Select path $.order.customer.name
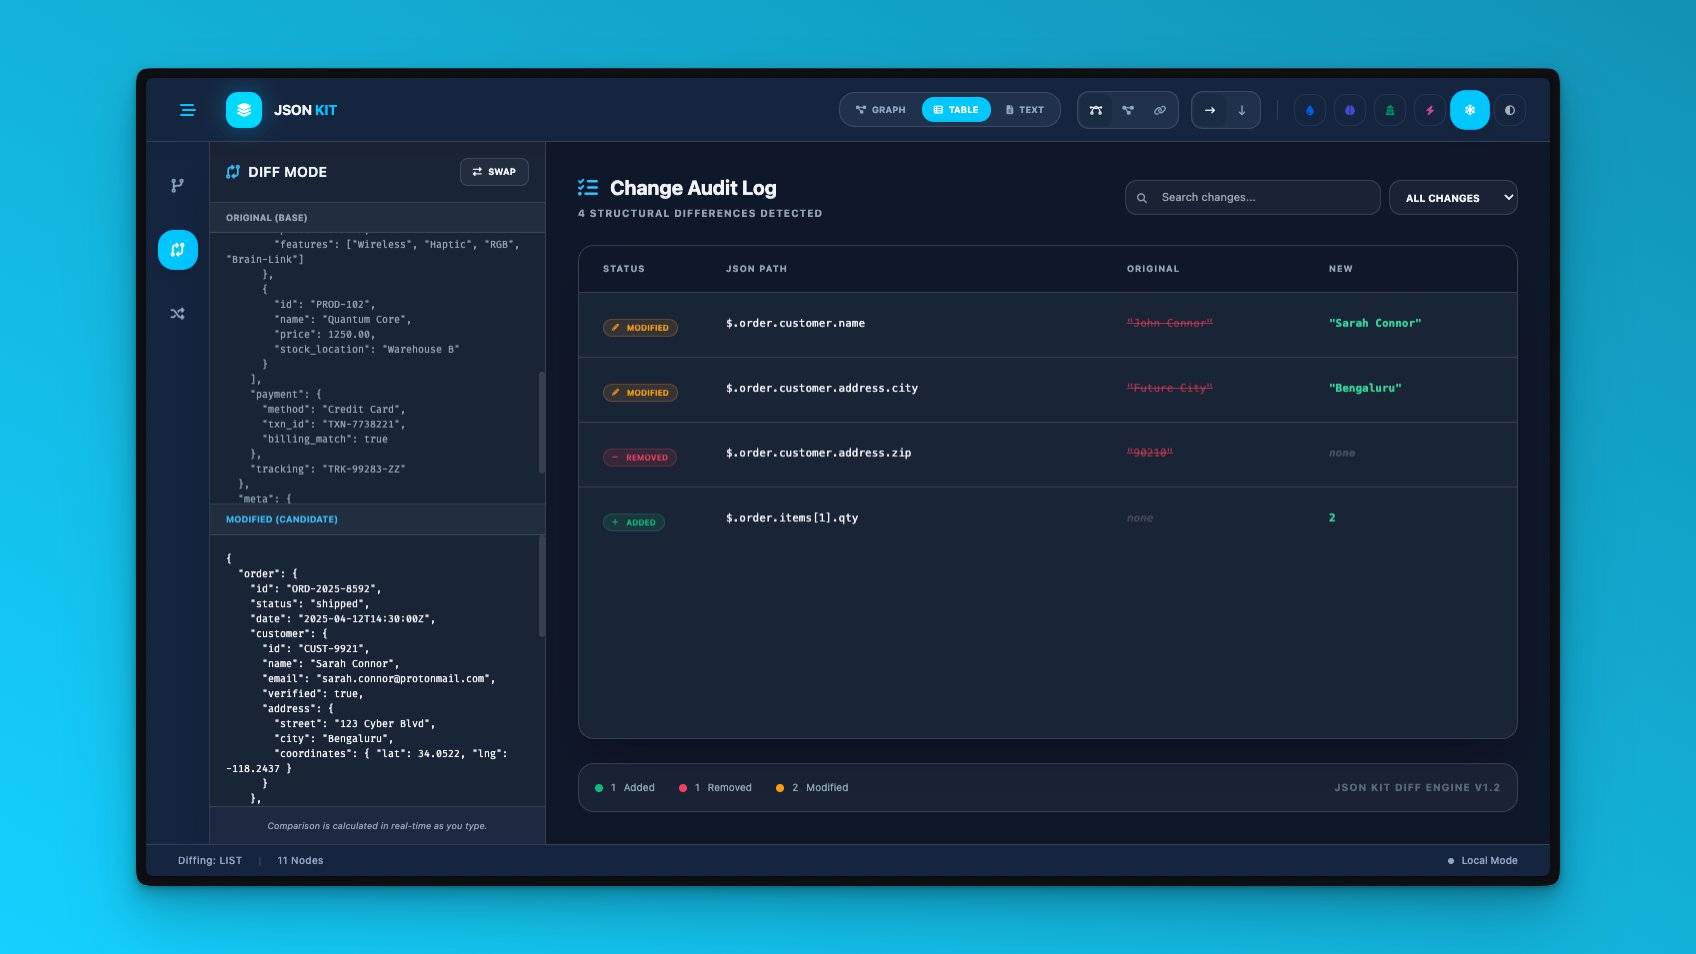The height and width of the screenshot is (954, 1696). pyautogui.click(x=796, y=324)
